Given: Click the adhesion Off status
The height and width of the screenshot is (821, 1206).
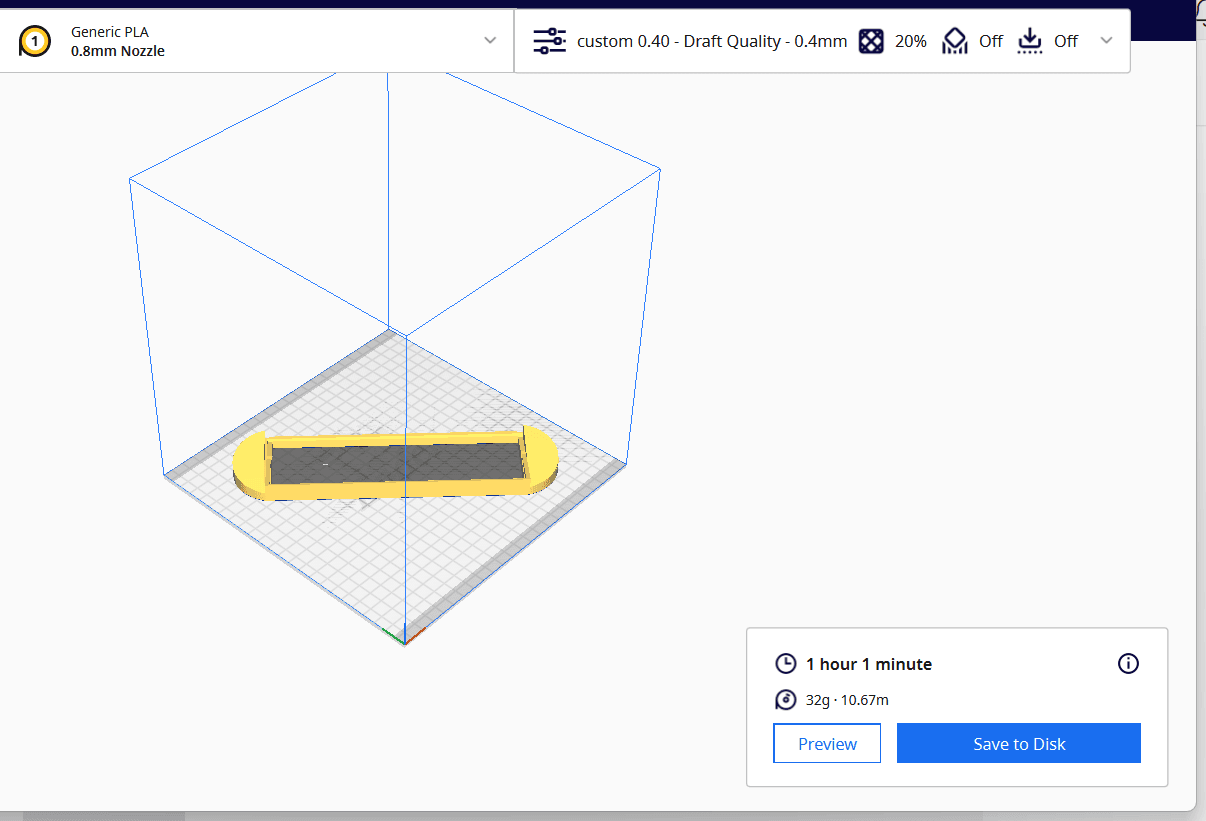Looking at the screenshot, I should pyautogui.click(x=1066, y=41).
